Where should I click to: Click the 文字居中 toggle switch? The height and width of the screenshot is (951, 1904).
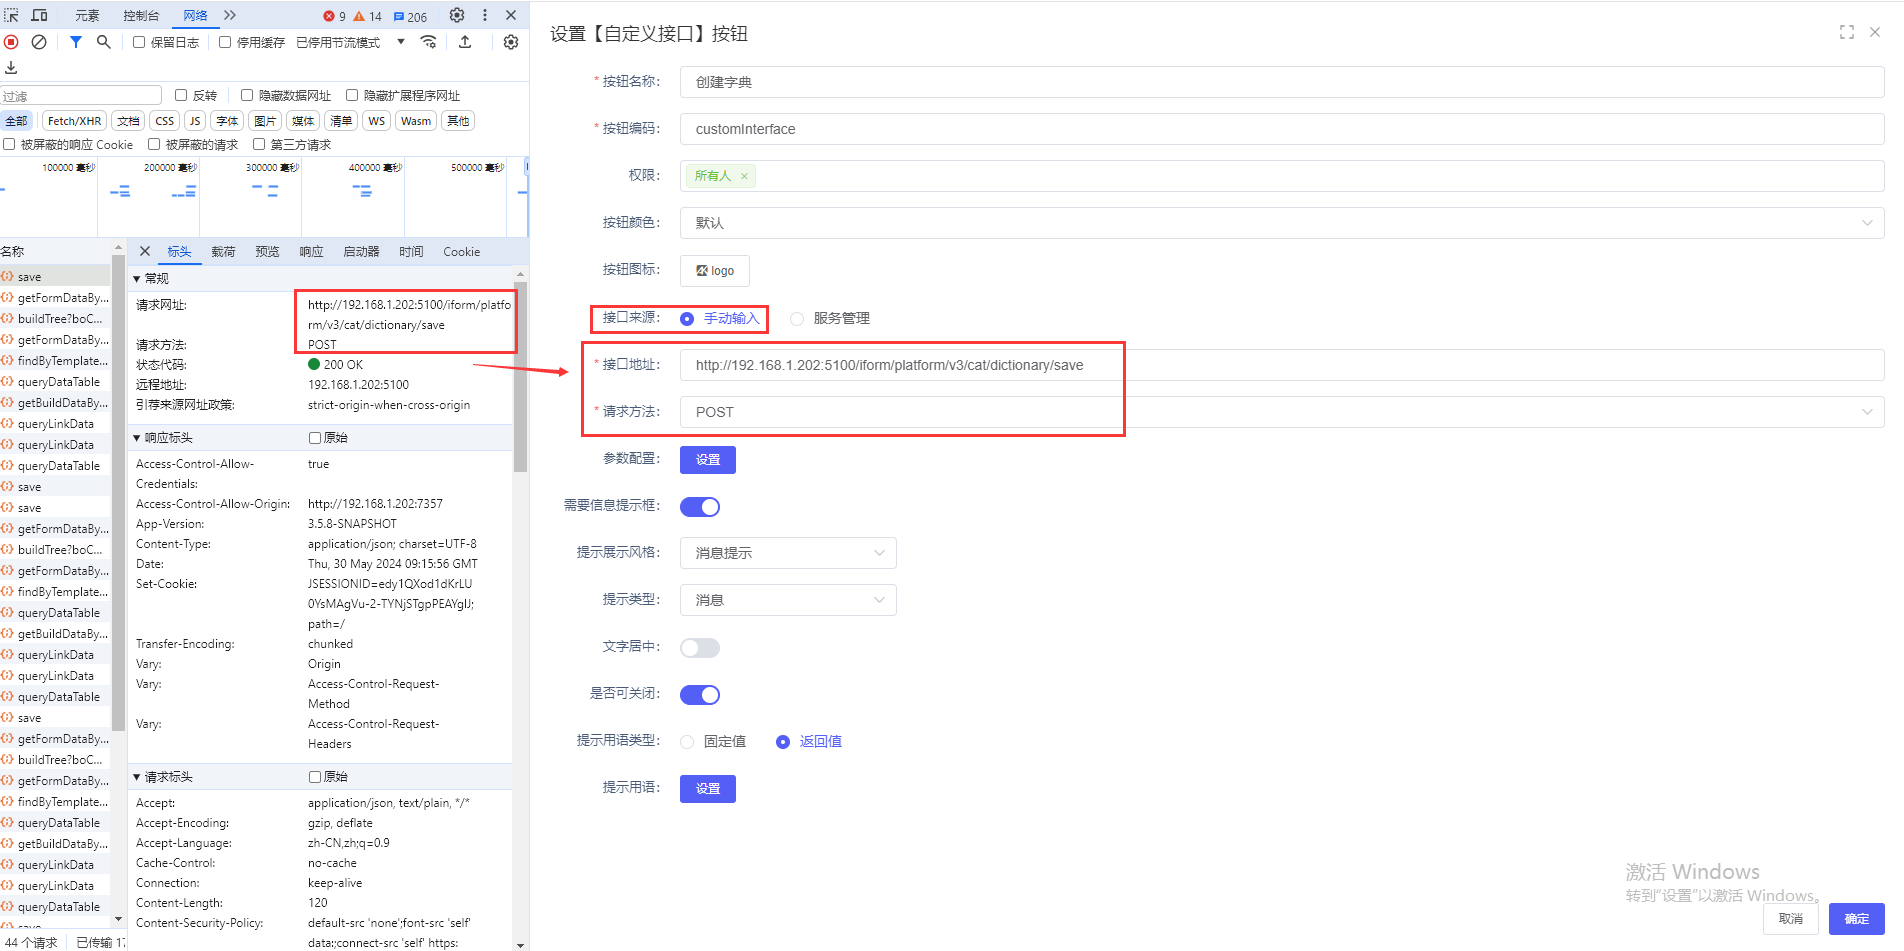click(700, 648)
